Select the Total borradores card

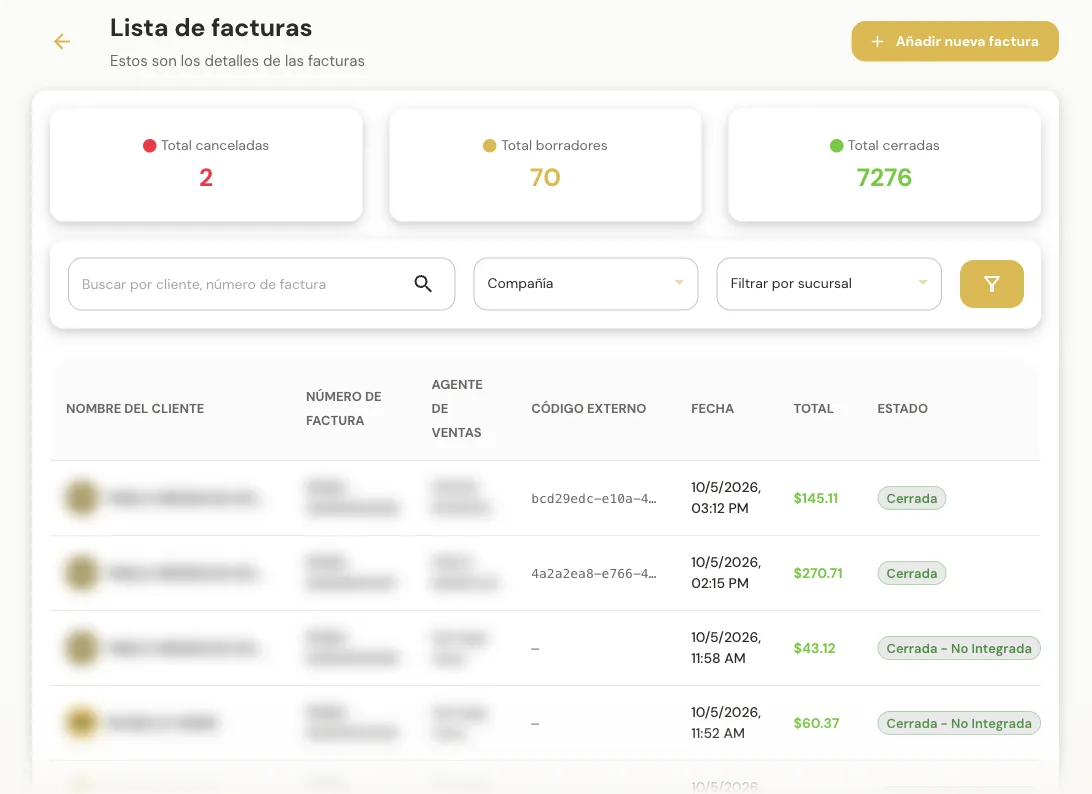pyautogui.click(x=545, y=165)
